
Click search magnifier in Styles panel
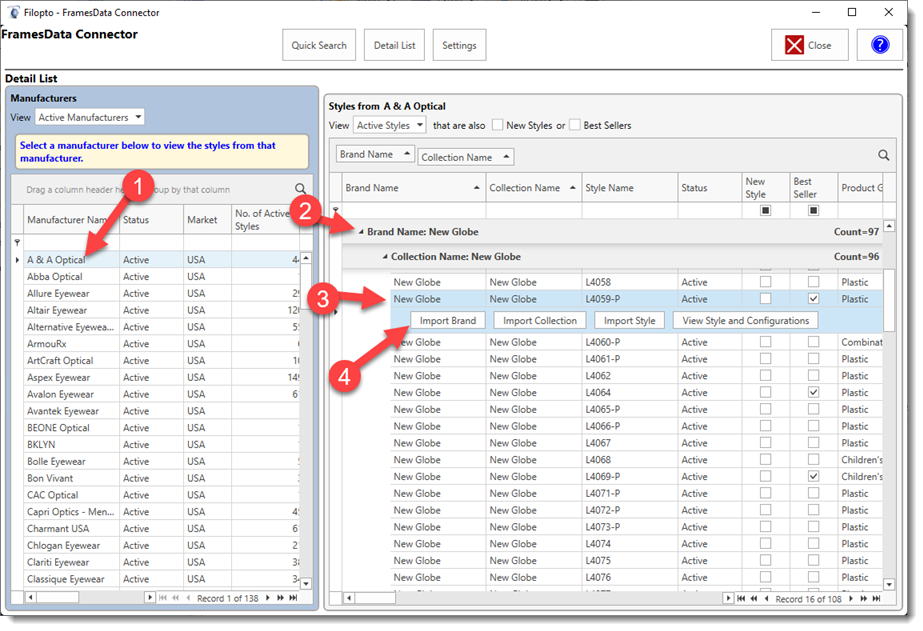pyautogui.click(x=884, y=155)
